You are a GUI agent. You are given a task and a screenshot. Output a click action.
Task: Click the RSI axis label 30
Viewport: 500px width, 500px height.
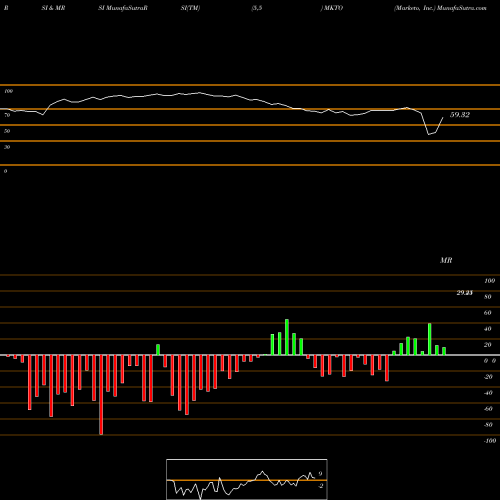7,147
